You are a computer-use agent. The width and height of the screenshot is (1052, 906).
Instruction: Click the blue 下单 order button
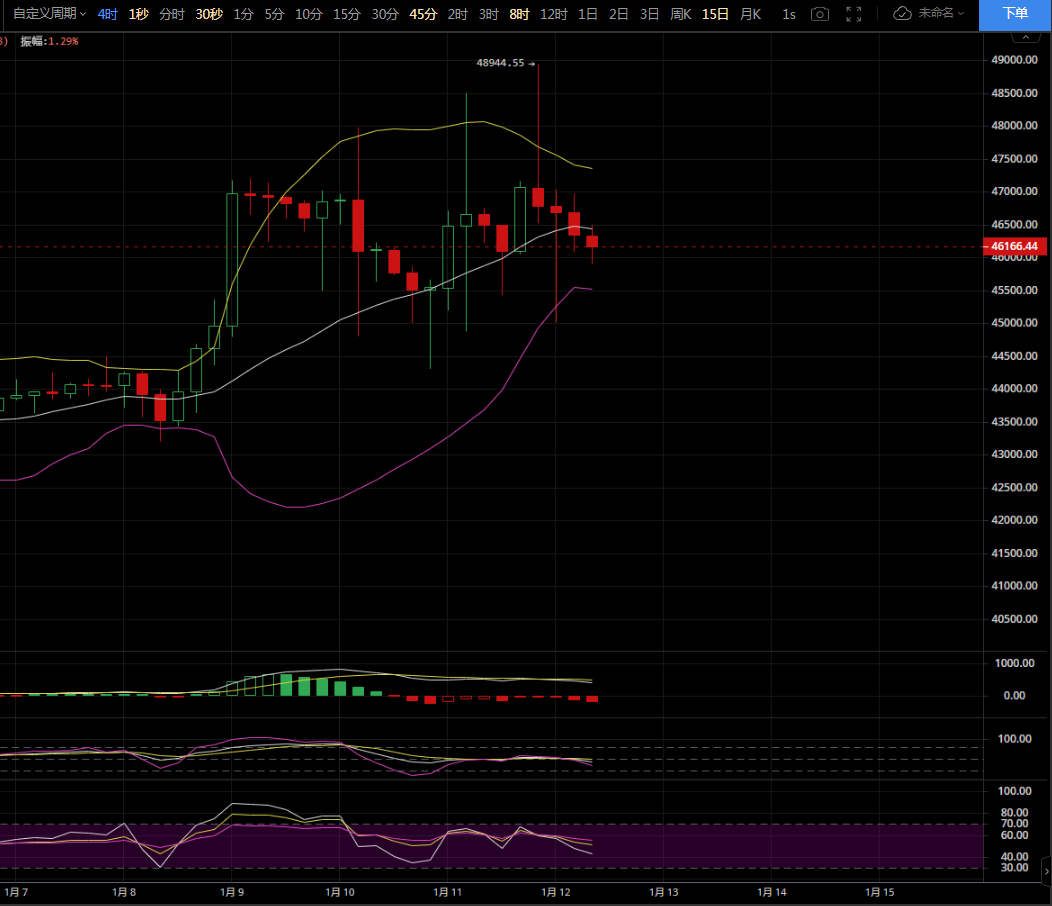point(1015,15)
